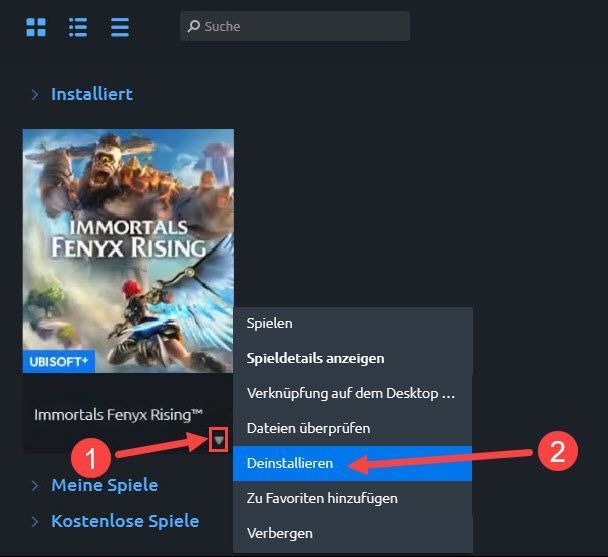Expand Meine Spiele chevron

click(x=35, y=485)
